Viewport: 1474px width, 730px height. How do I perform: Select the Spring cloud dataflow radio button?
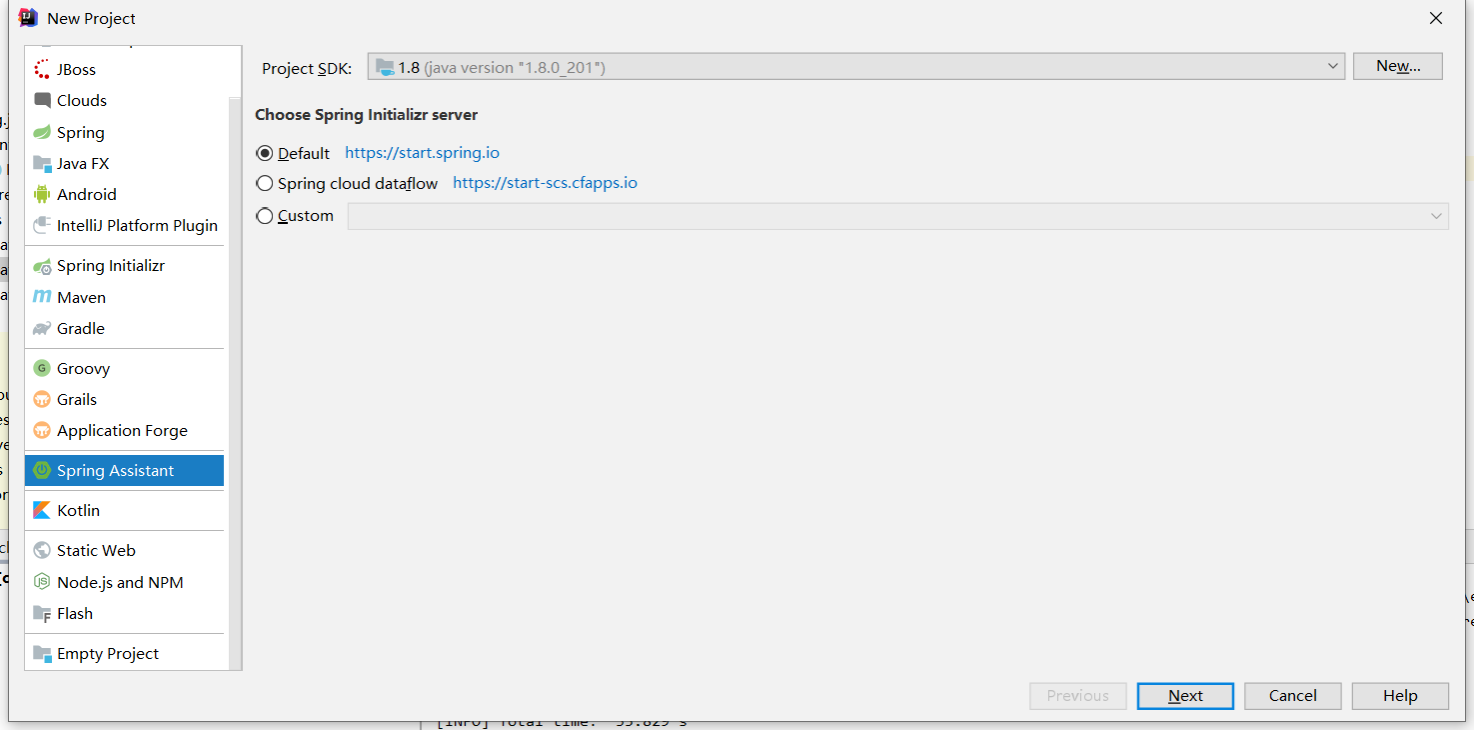pos(265,184)
